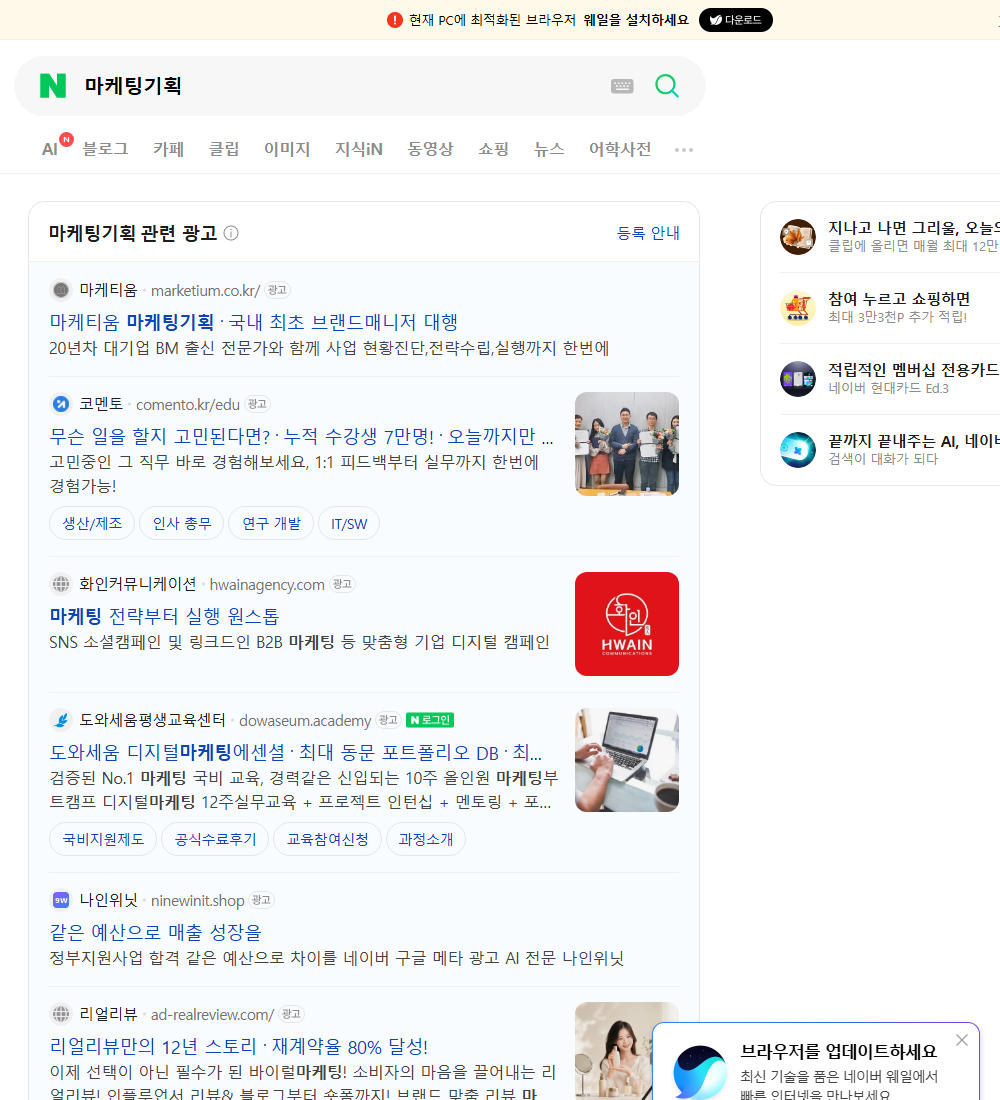Image resolution: width=1000 pixels, height=1100 pixels.
Task: Click the green magnifier search icon
Action: click(x=667, y=86)
